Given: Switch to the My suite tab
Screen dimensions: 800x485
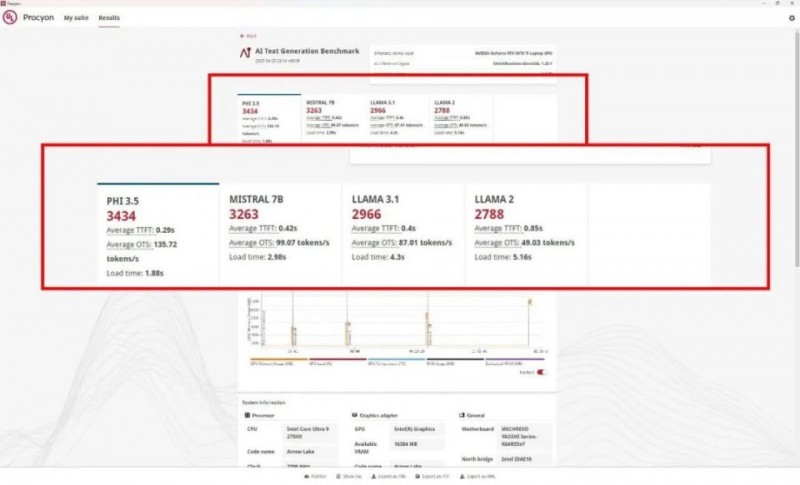Looking at the screenshot, I should coord(75,18).
